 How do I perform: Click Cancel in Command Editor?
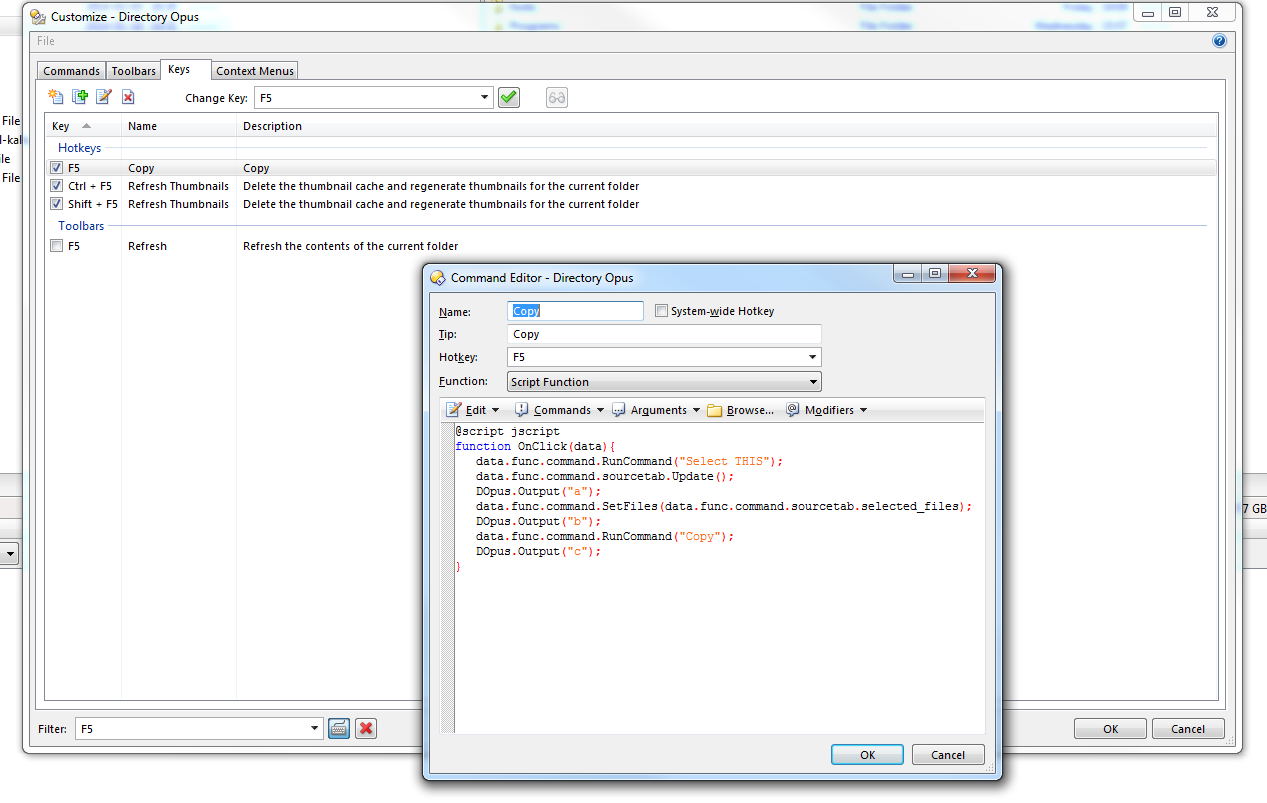click(947, 755)
